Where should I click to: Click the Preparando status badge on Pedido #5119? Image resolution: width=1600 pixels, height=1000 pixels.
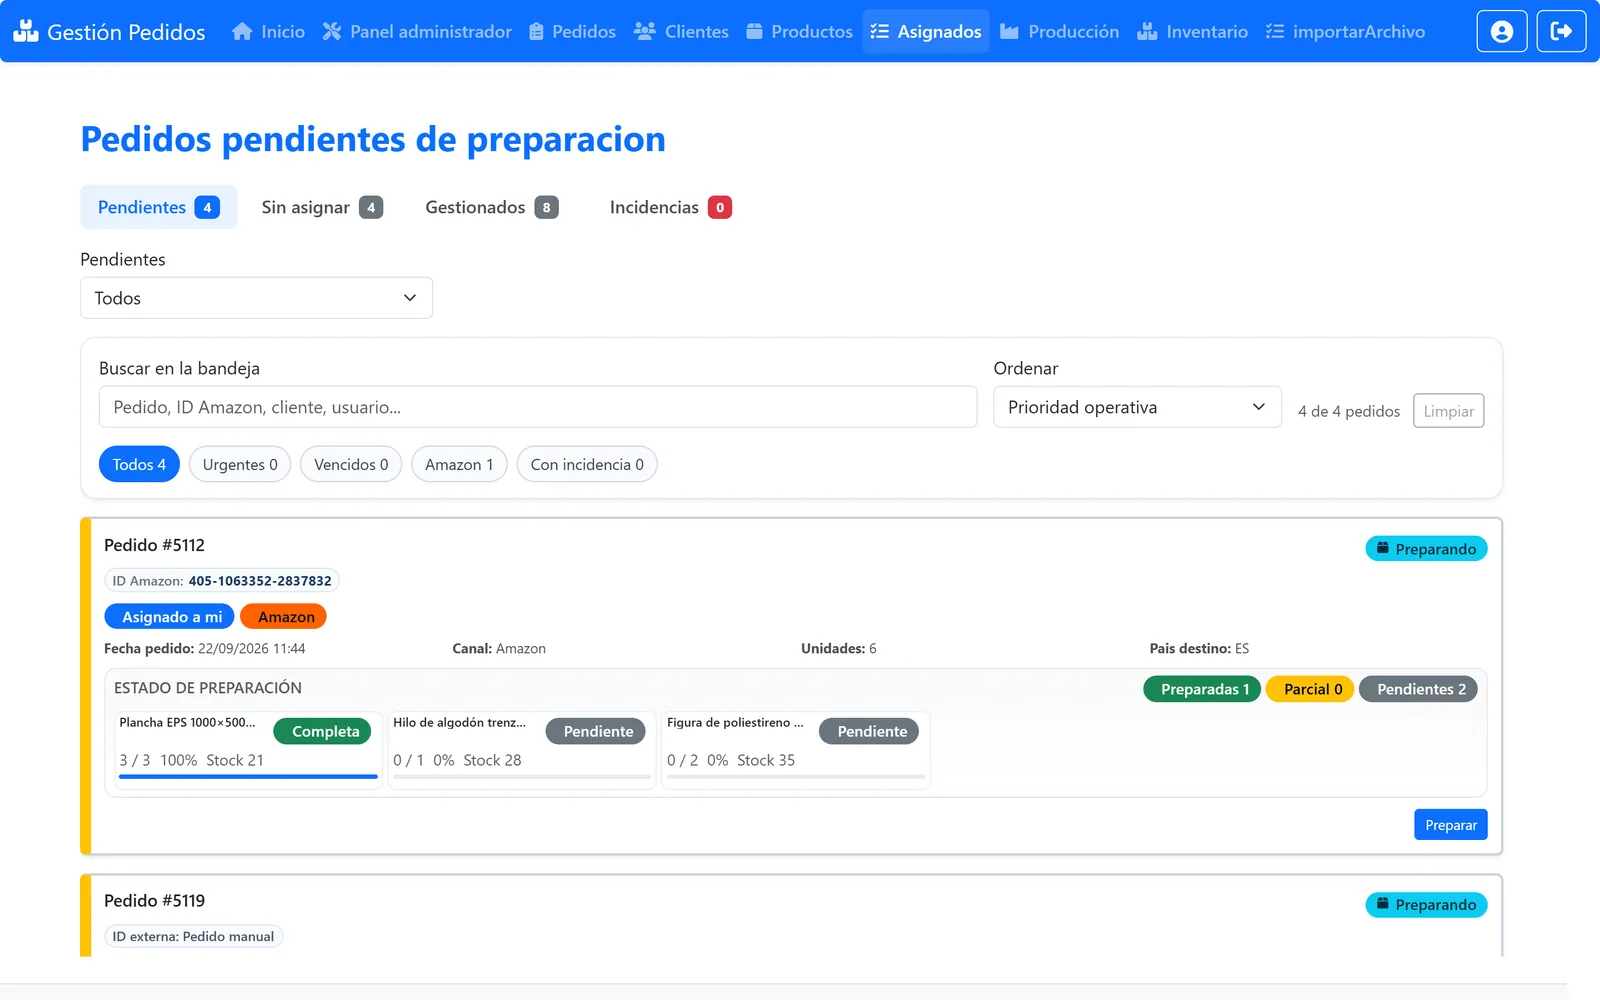coord(1426,905)
